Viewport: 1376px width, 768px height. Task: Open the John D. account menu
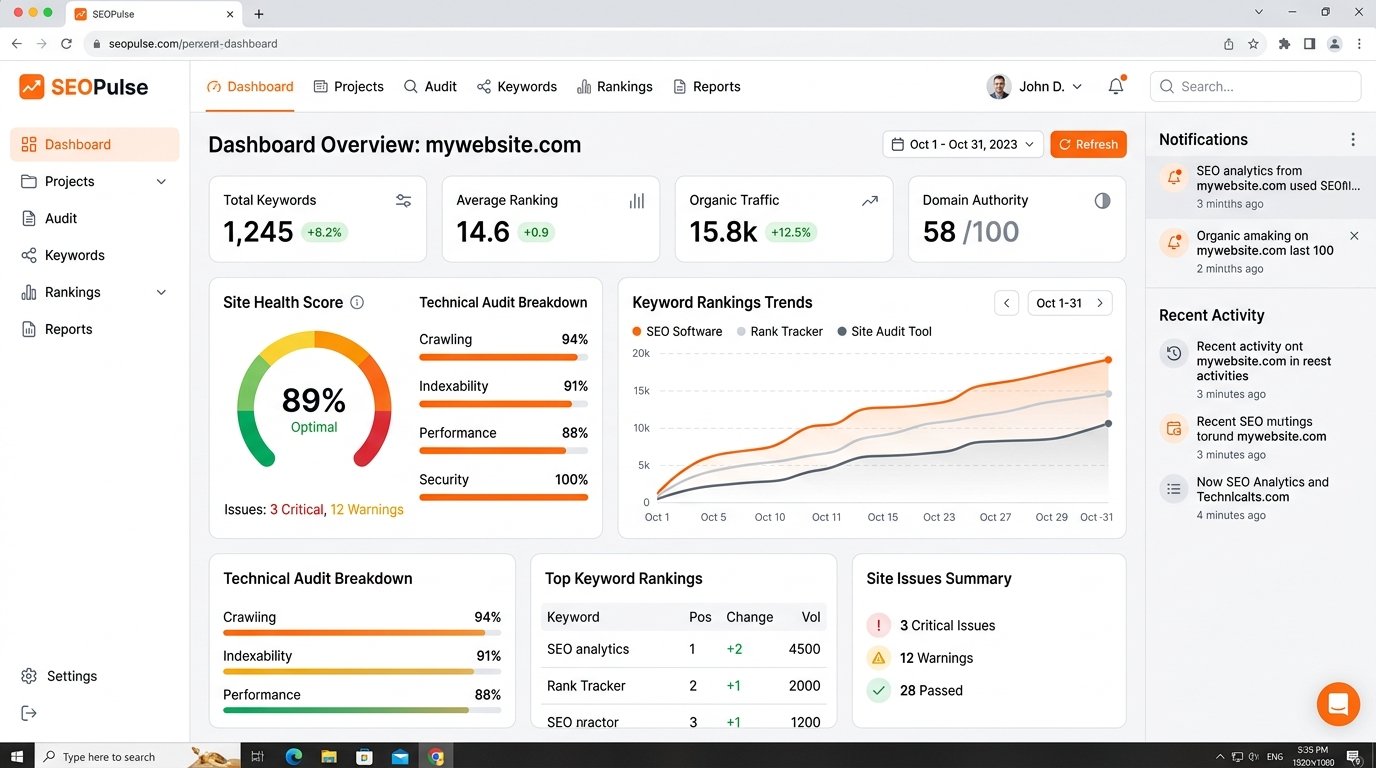click(x=1034, y=87)
